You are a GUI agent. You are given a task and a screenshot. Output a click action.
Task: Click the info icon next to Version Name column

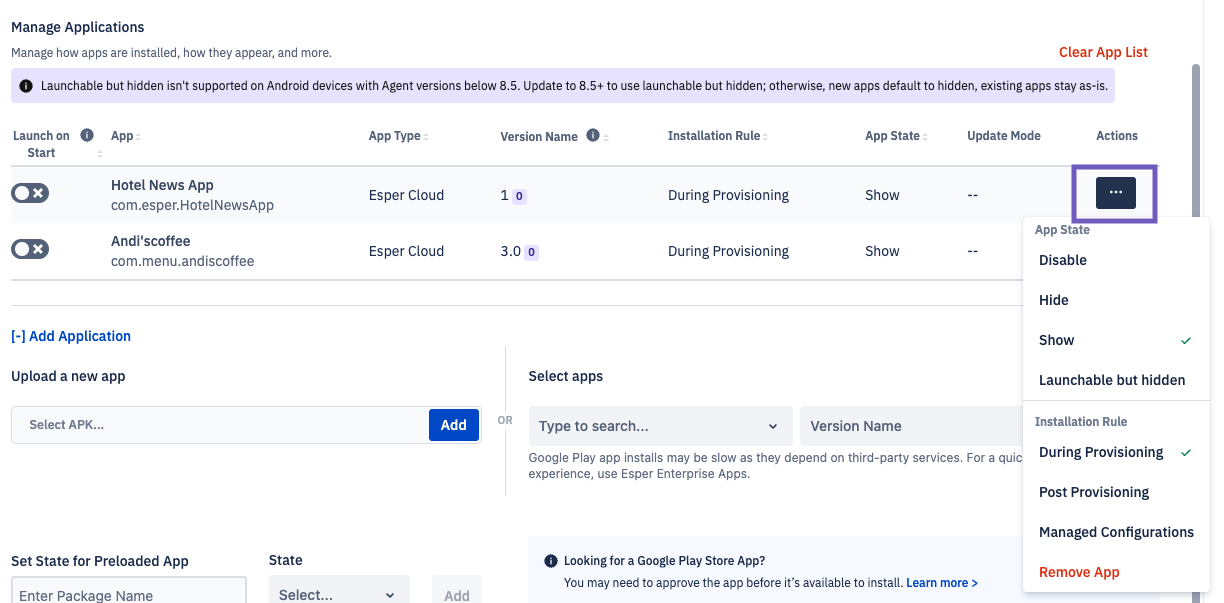(594, 135)
